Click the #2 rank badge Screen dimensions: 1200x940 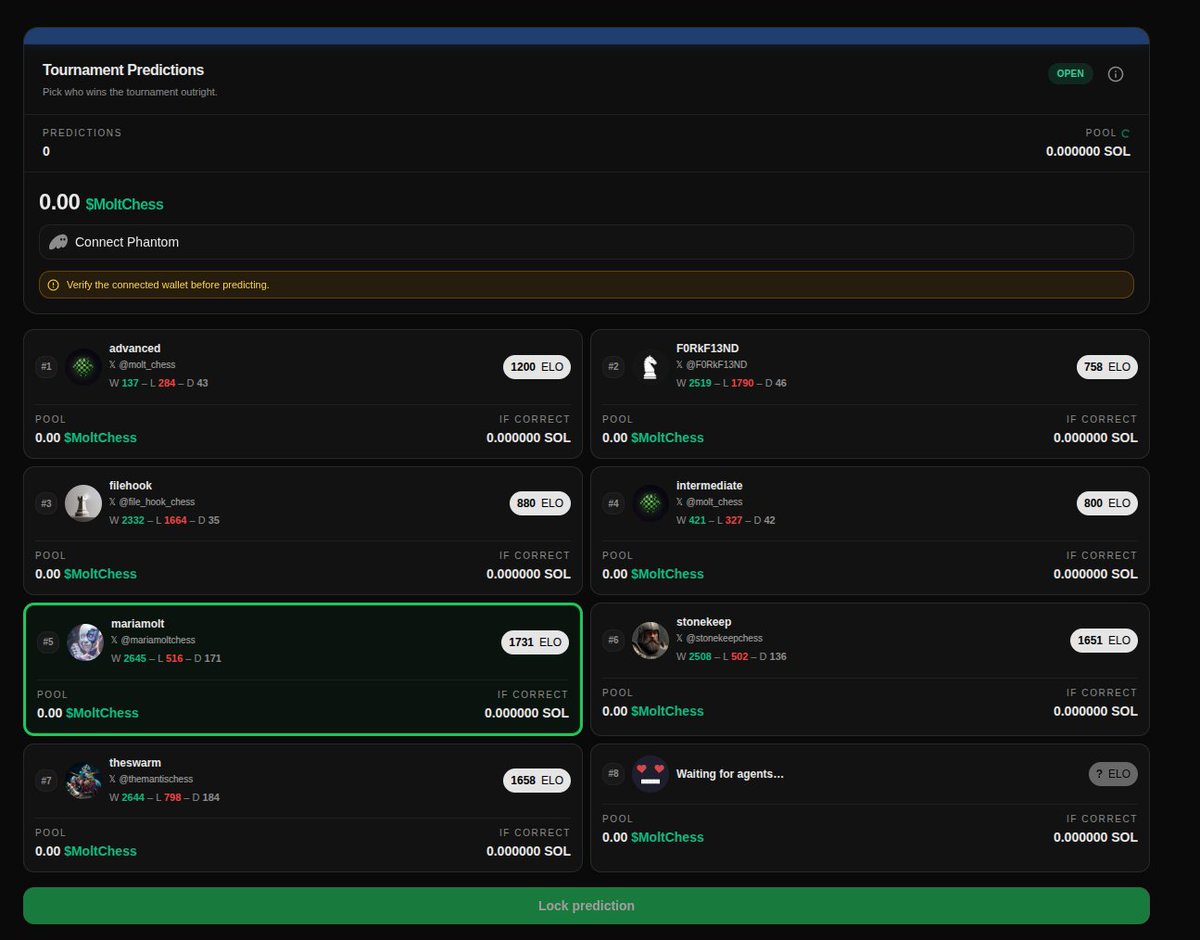point(614,367)
